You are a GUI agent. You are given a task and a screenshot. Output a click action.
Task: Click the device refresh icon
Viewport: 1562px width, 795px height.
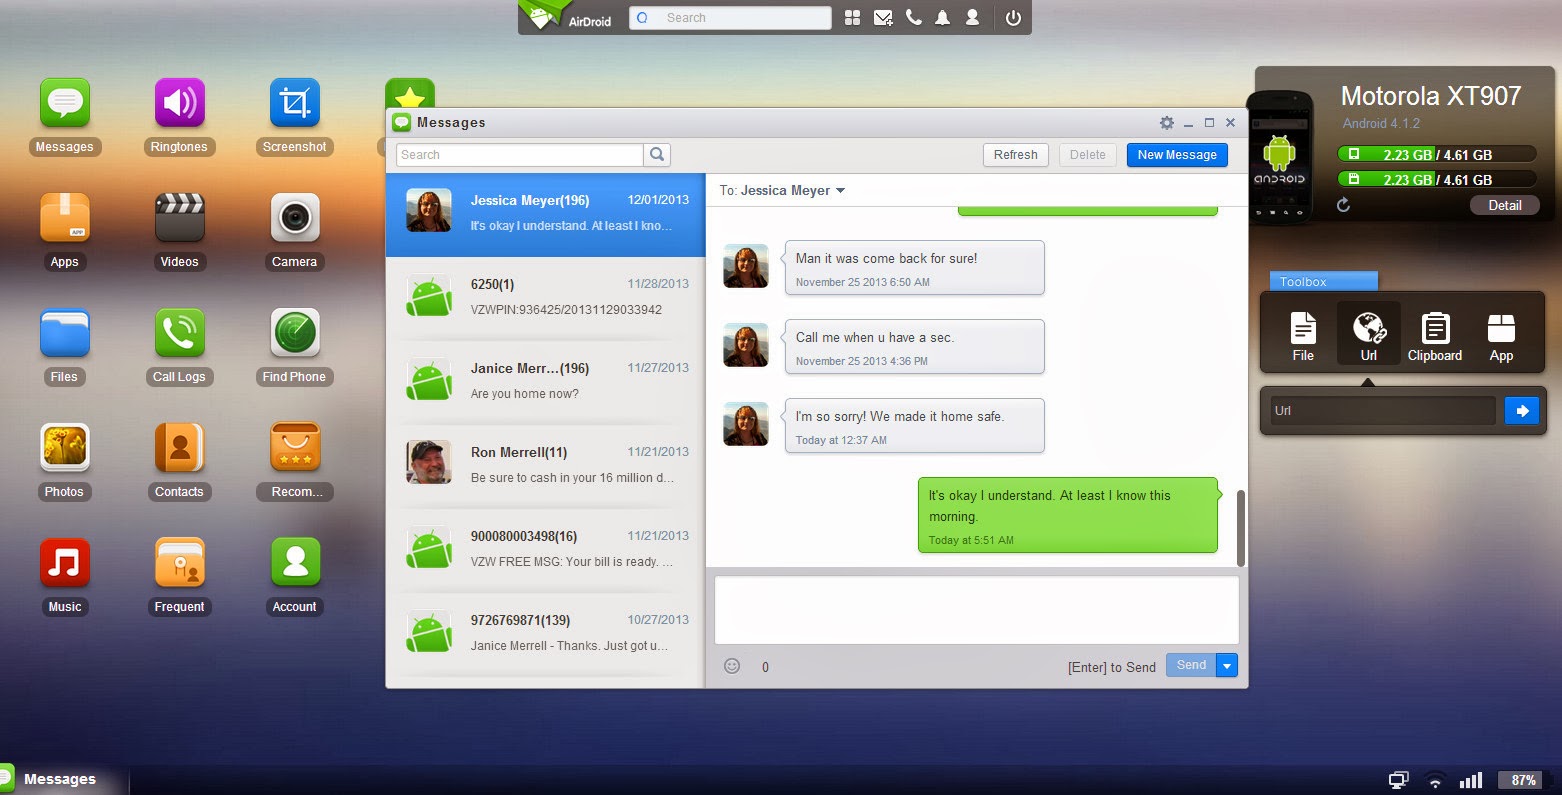point(1343,205)
